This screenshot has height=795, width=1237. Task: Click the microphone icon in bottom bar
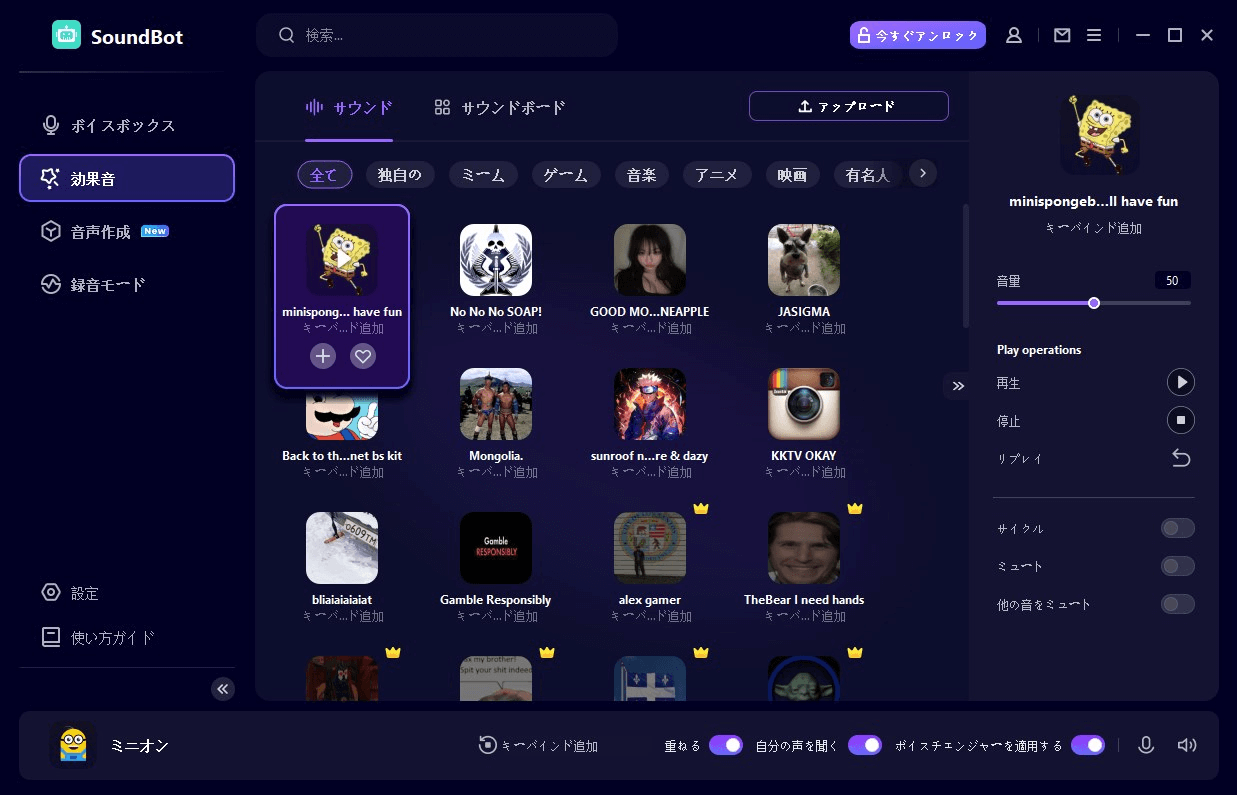click(x=1146, y=745)
